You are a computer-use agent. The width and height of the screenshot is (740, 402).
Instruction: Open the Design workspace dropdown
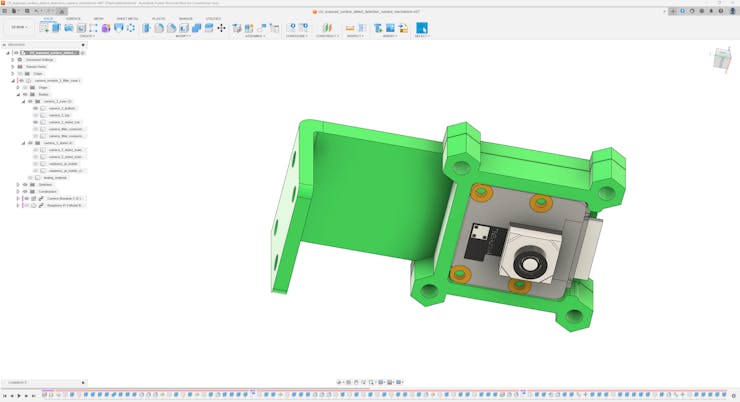tap(20, 28)
